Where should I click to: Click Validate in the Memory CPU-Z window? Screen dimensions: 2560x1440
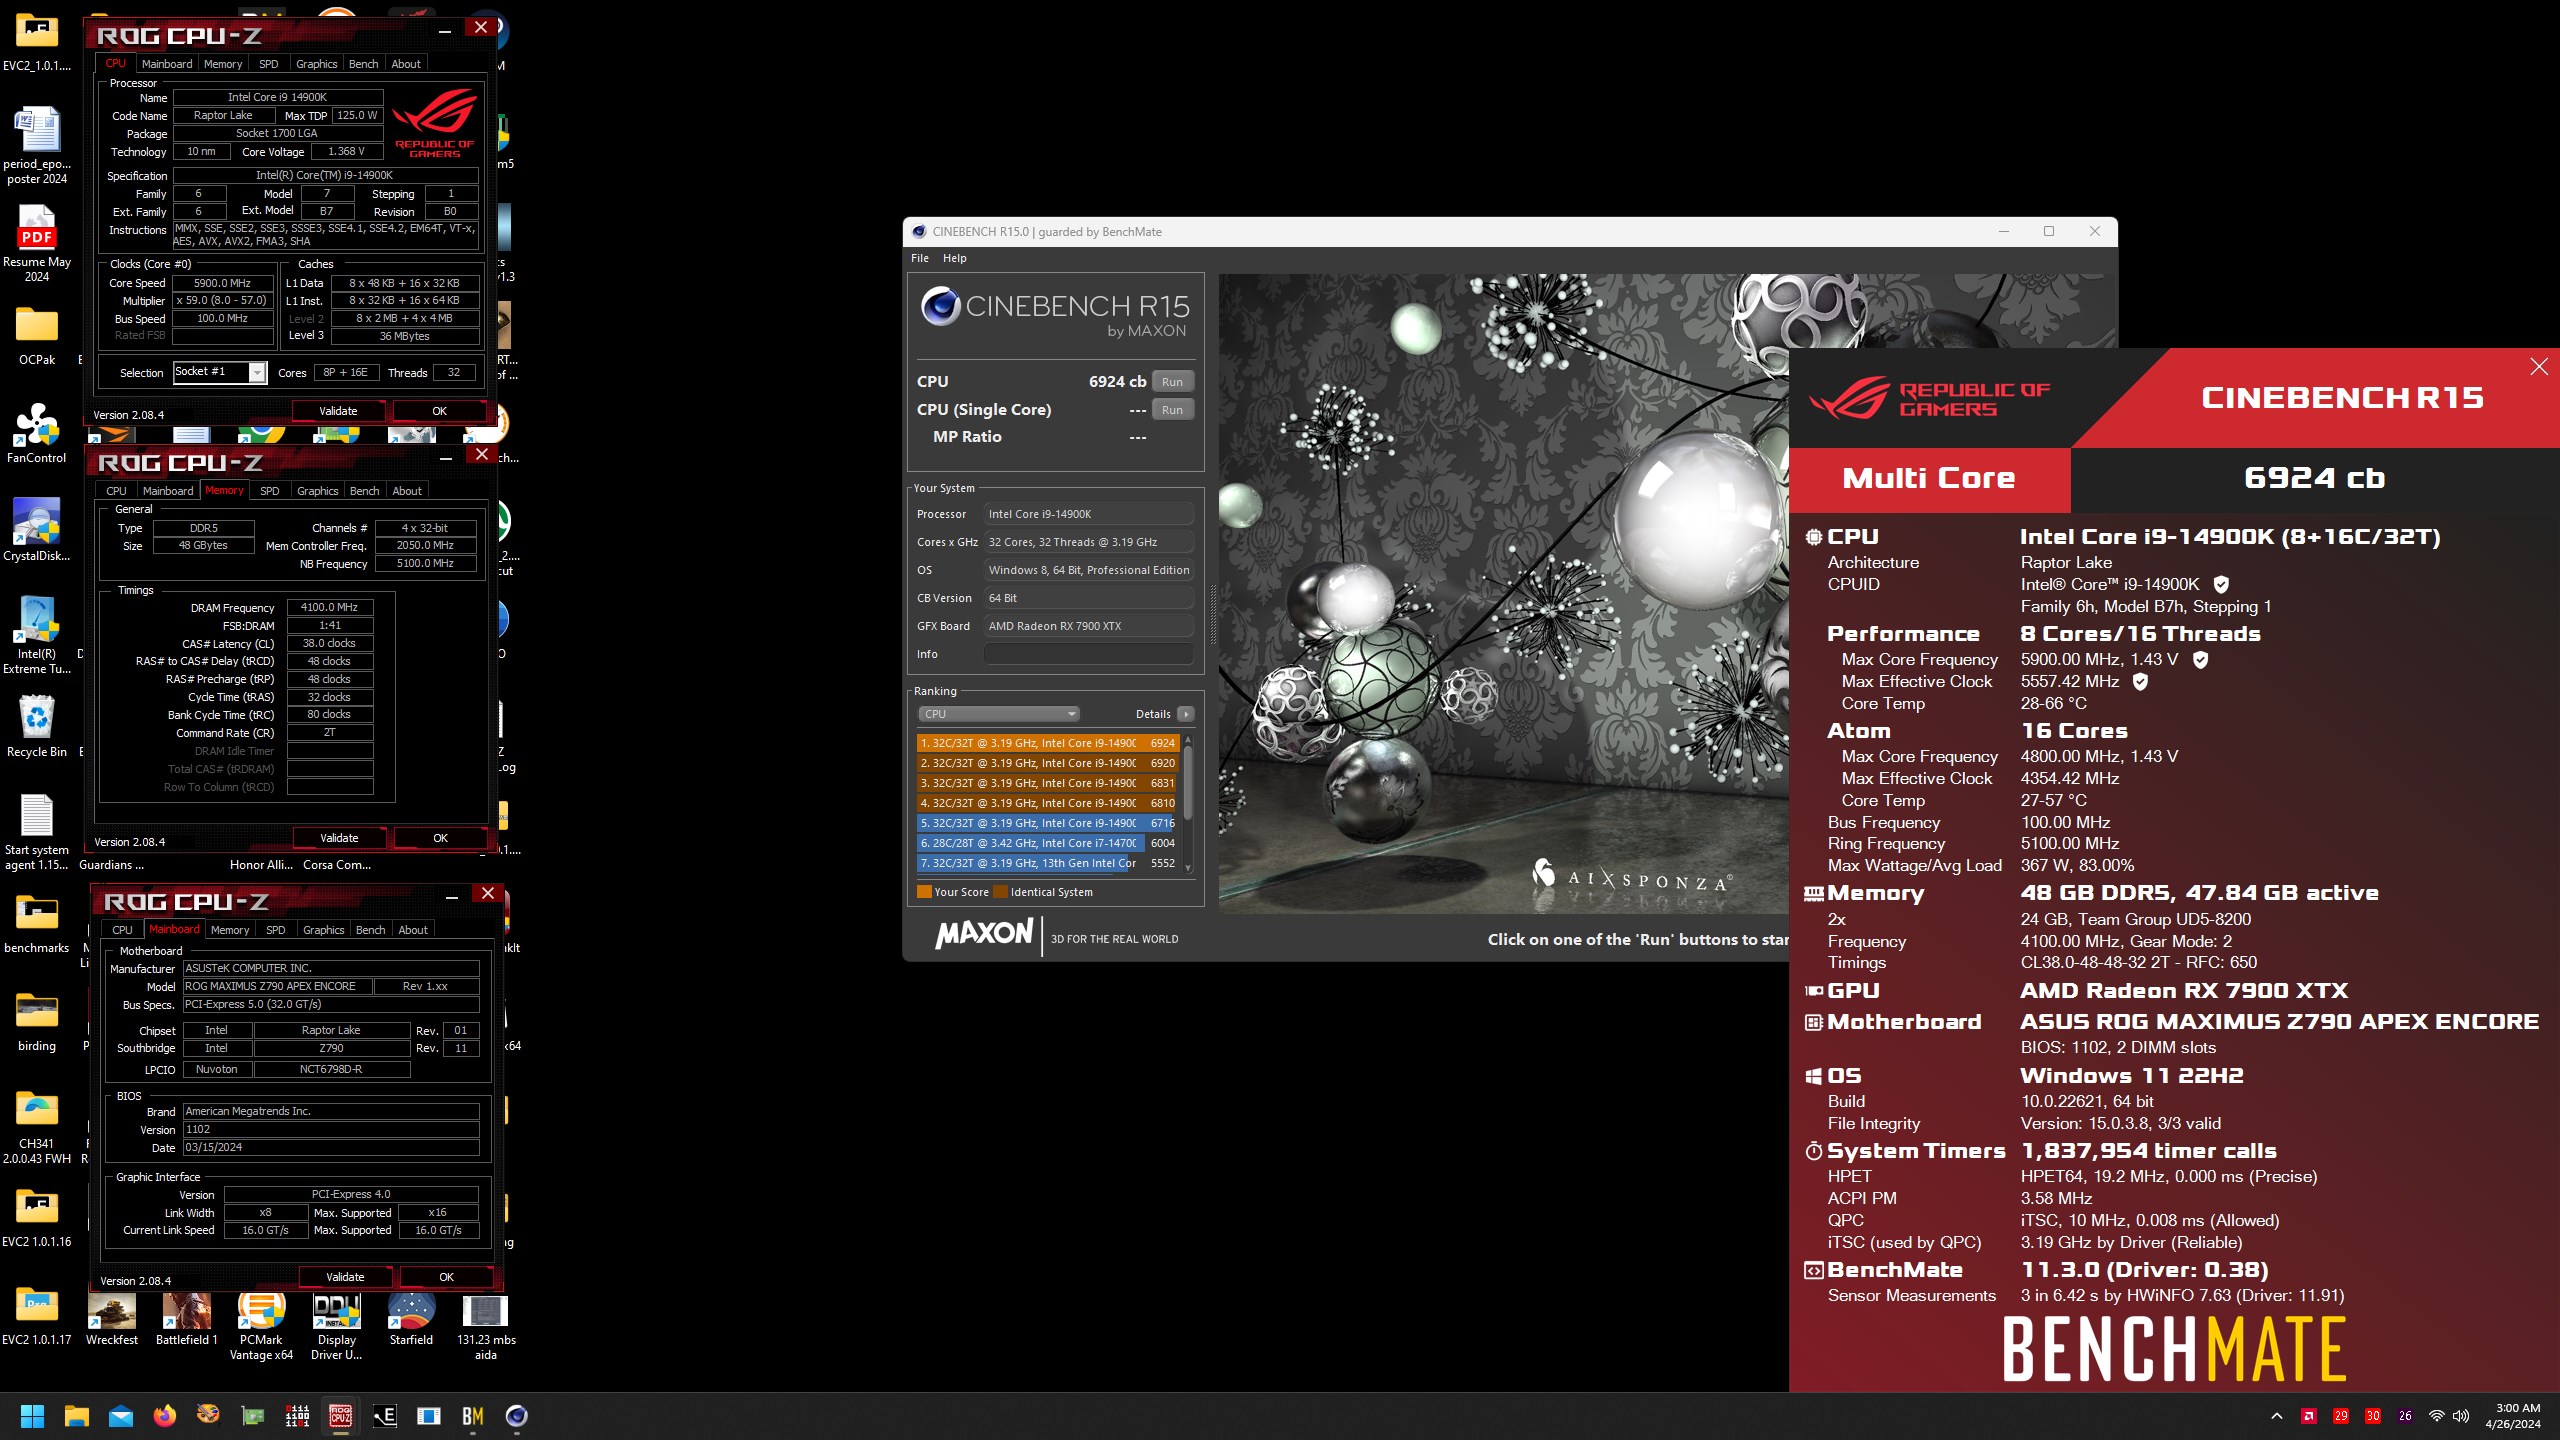click(x=339, y=838)
